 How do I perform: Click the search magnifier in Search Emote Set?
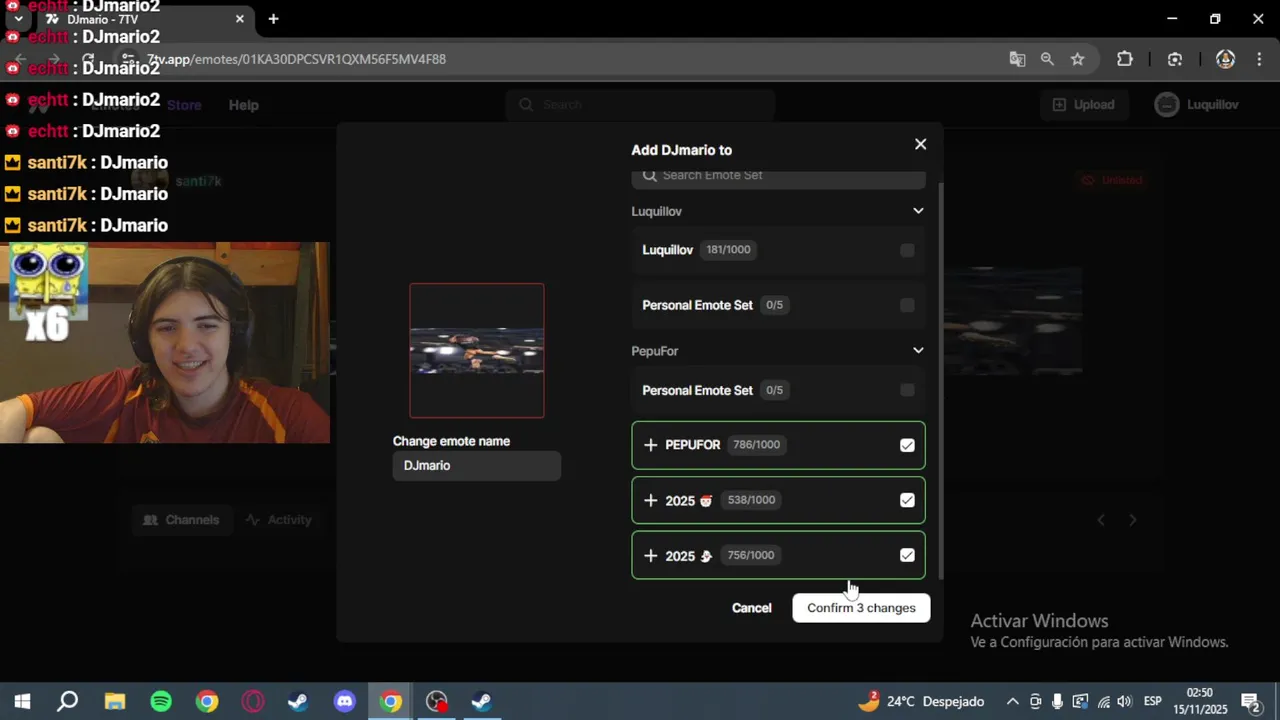coord(650,176)
